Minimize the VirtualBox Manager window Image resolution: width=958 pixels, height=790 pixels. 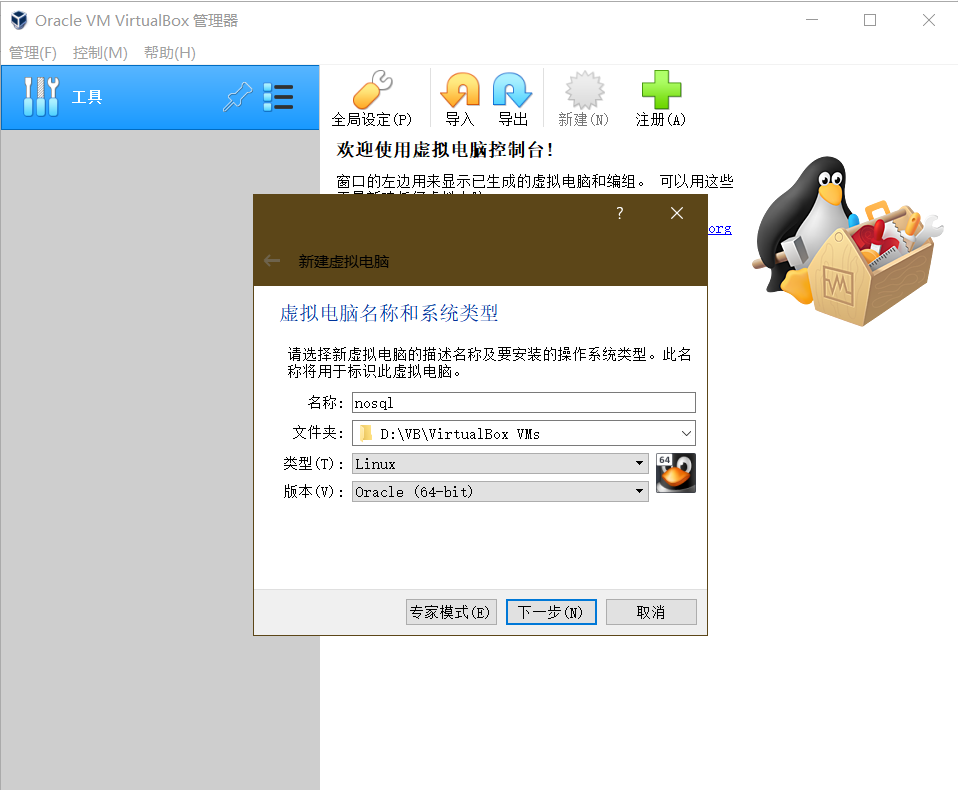[812, 20]
